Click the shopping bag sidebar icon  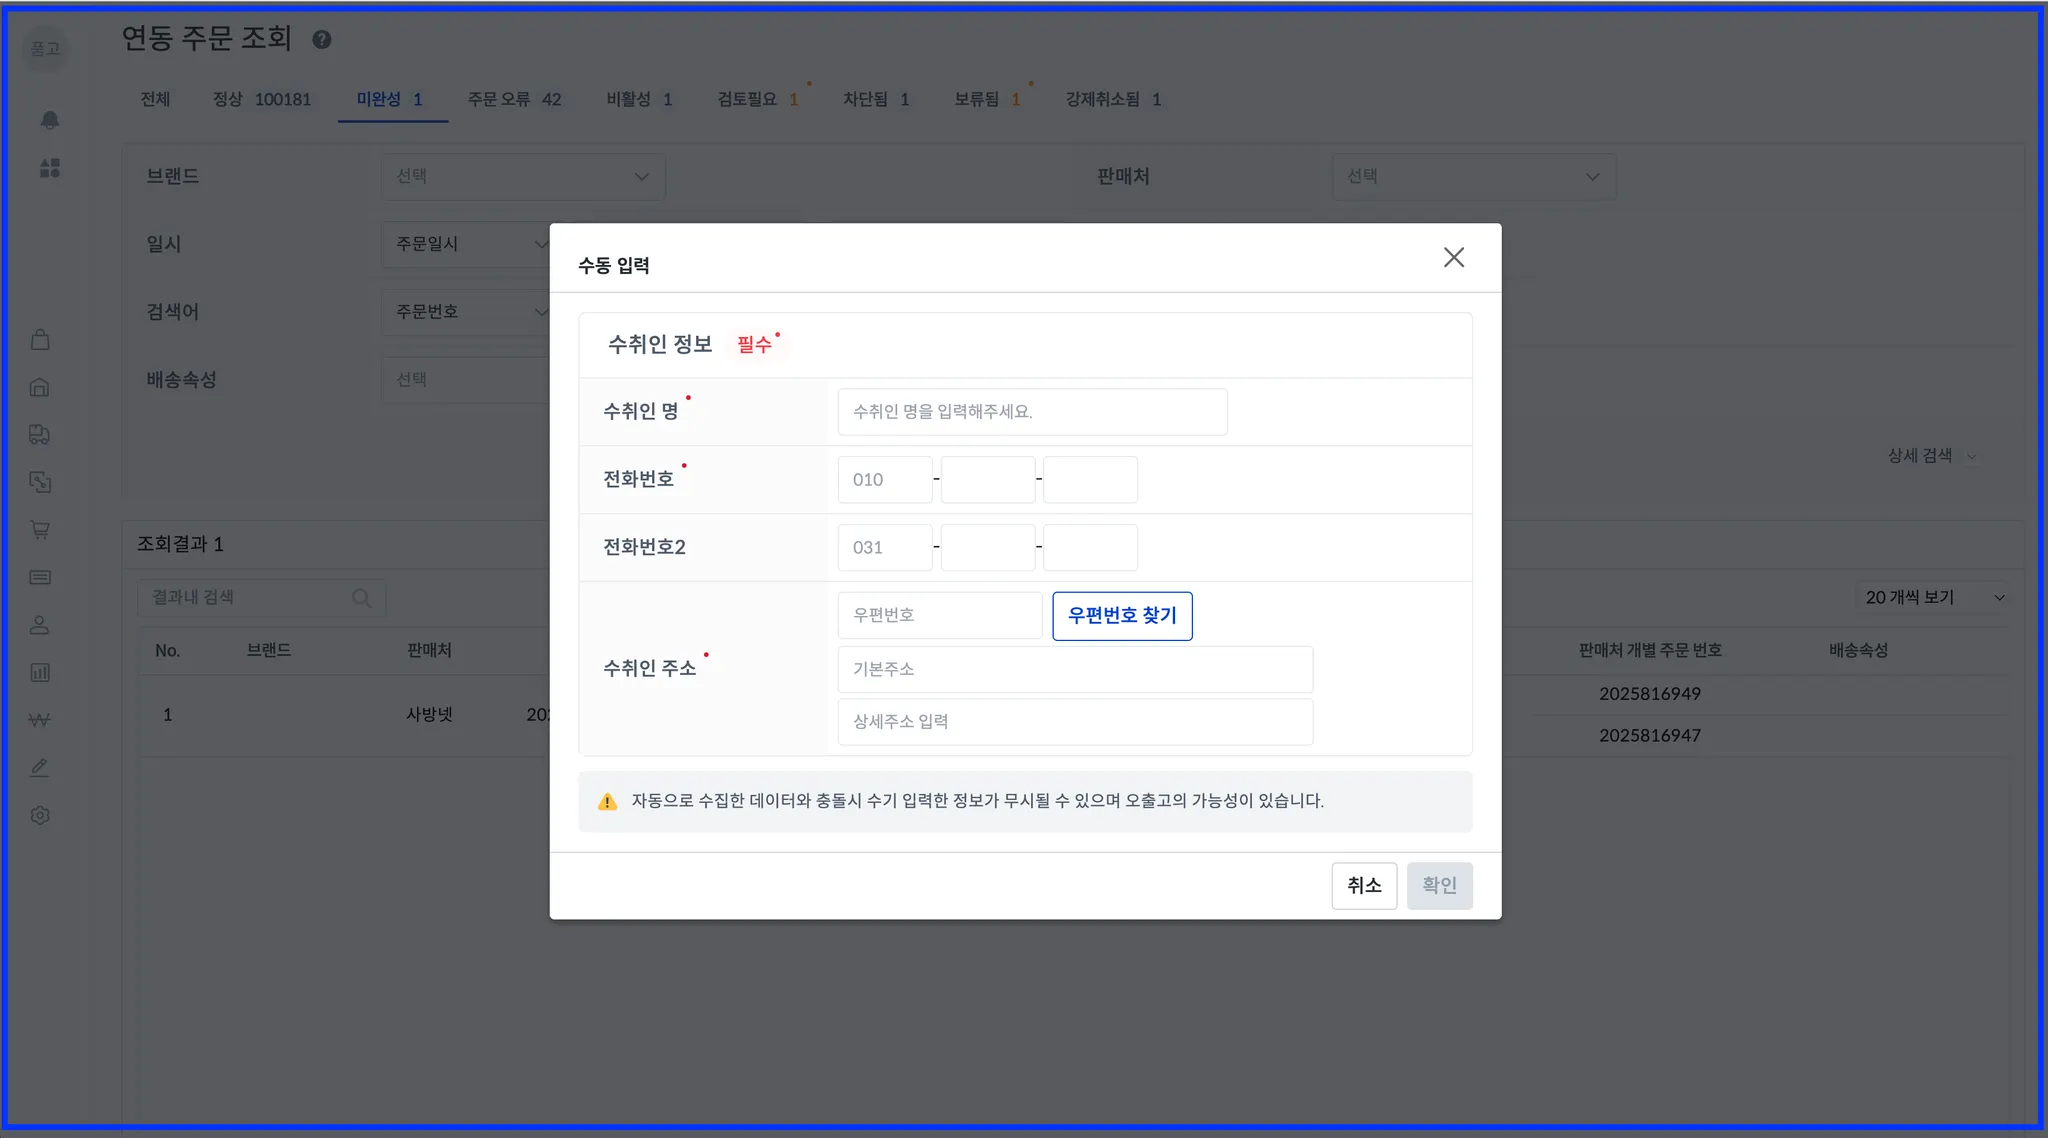(40, 340)
